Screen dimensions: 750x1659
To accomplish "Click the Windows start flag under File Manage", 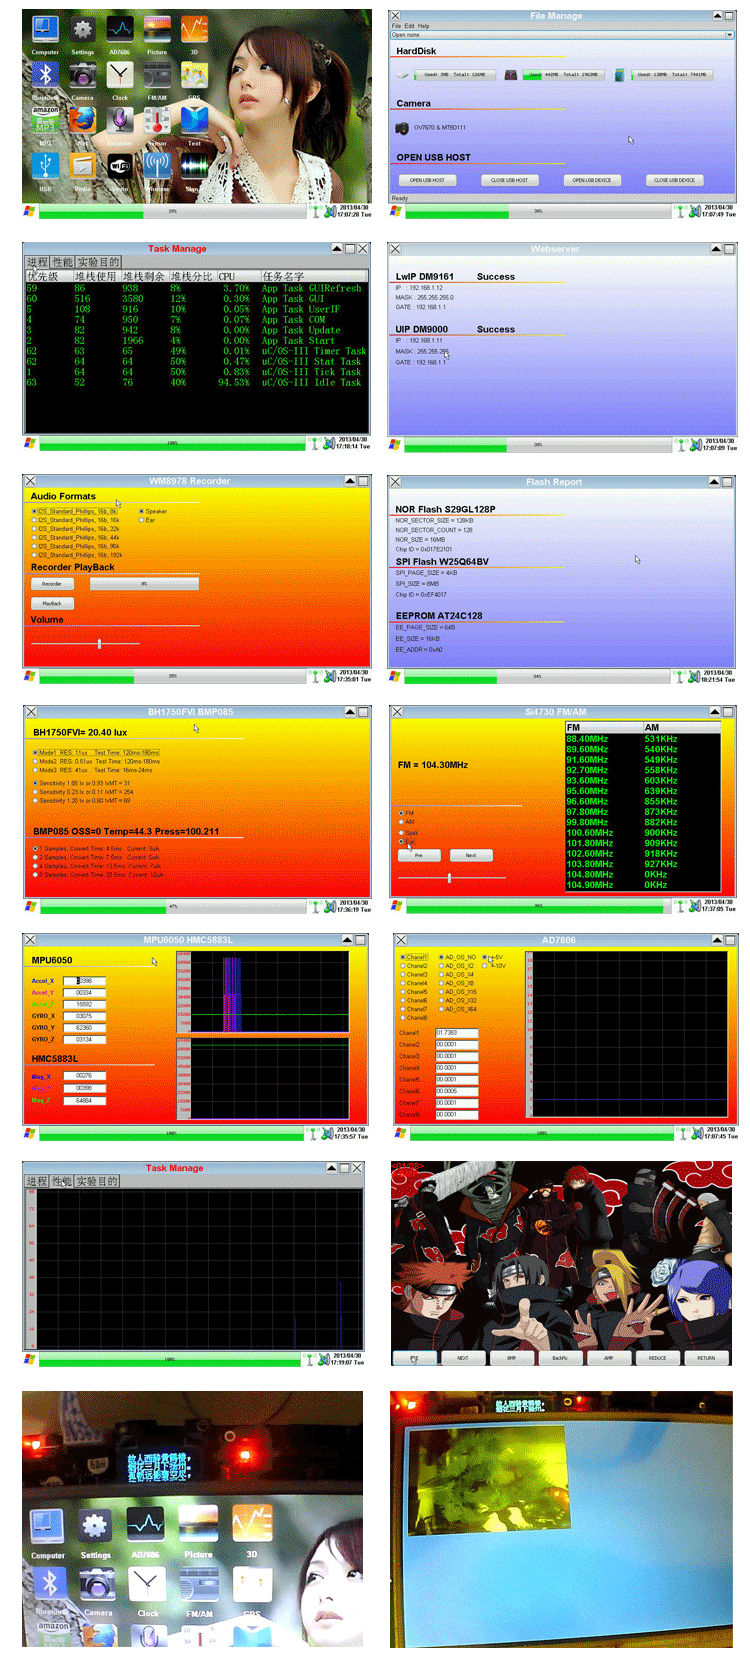I will click(396, 212).
